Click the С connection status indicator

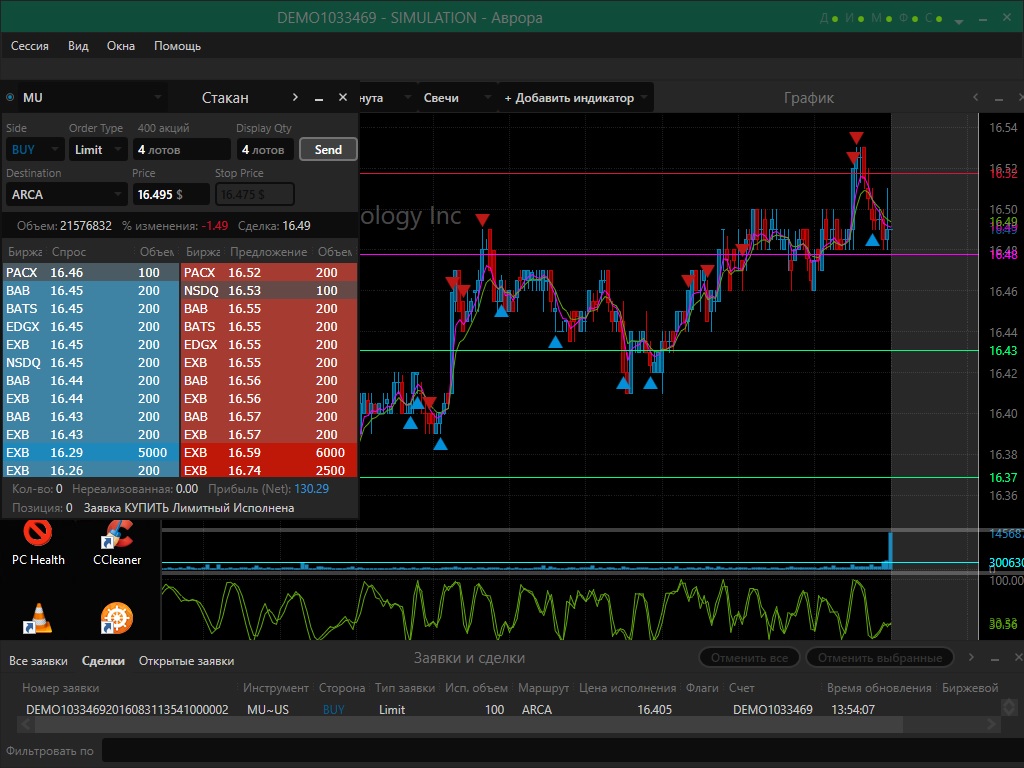click(x=934, y=18)
